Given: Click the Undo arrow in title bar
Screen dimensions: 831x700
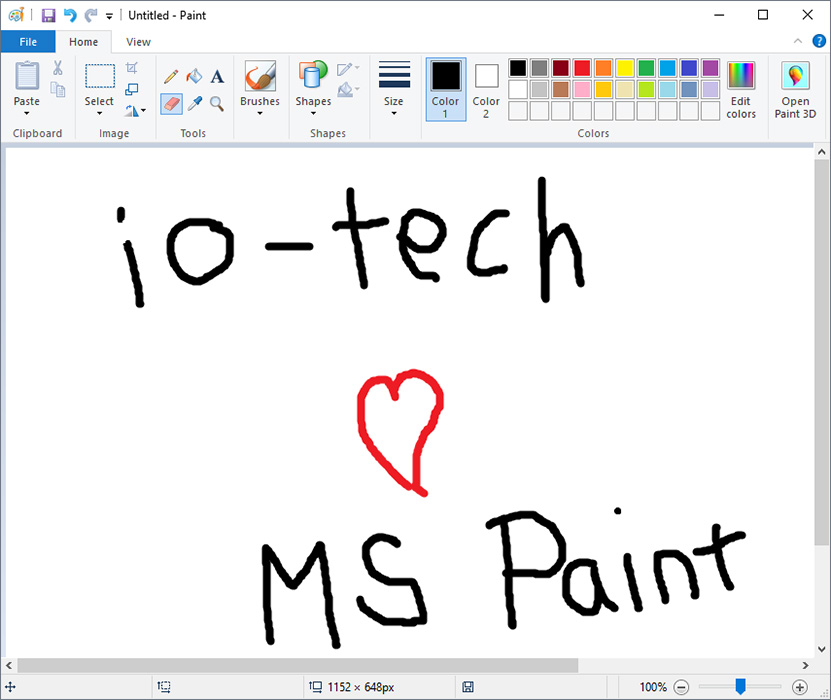Looking at the screenshot, I should [70, 15].
